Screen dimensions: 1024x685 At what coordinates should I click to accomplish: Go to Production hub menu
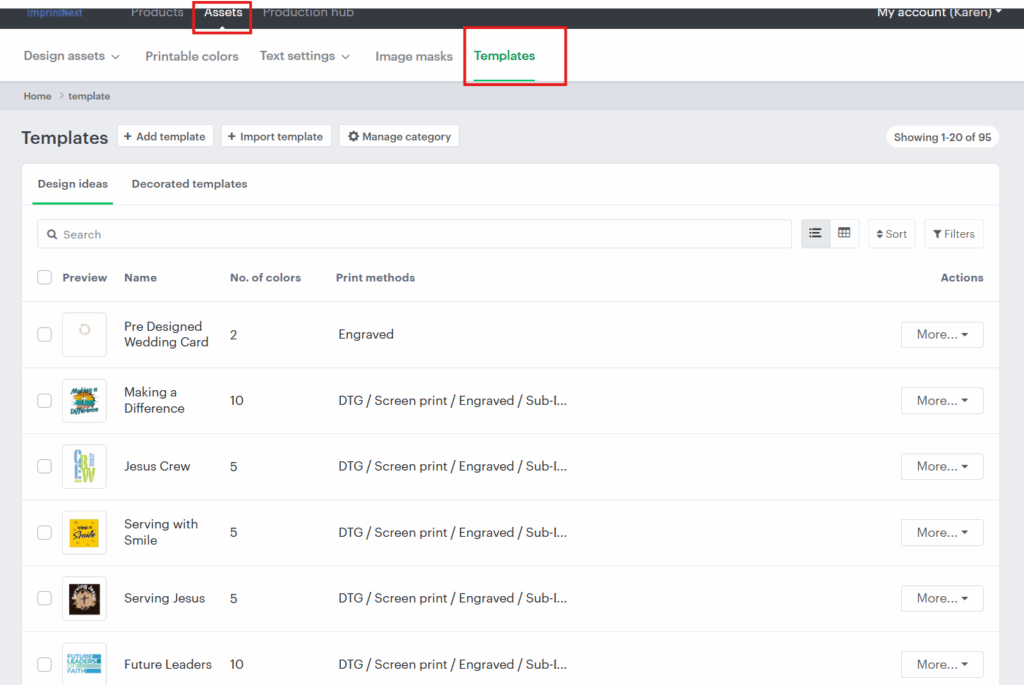pyautogui.click(x=308, y=13)
